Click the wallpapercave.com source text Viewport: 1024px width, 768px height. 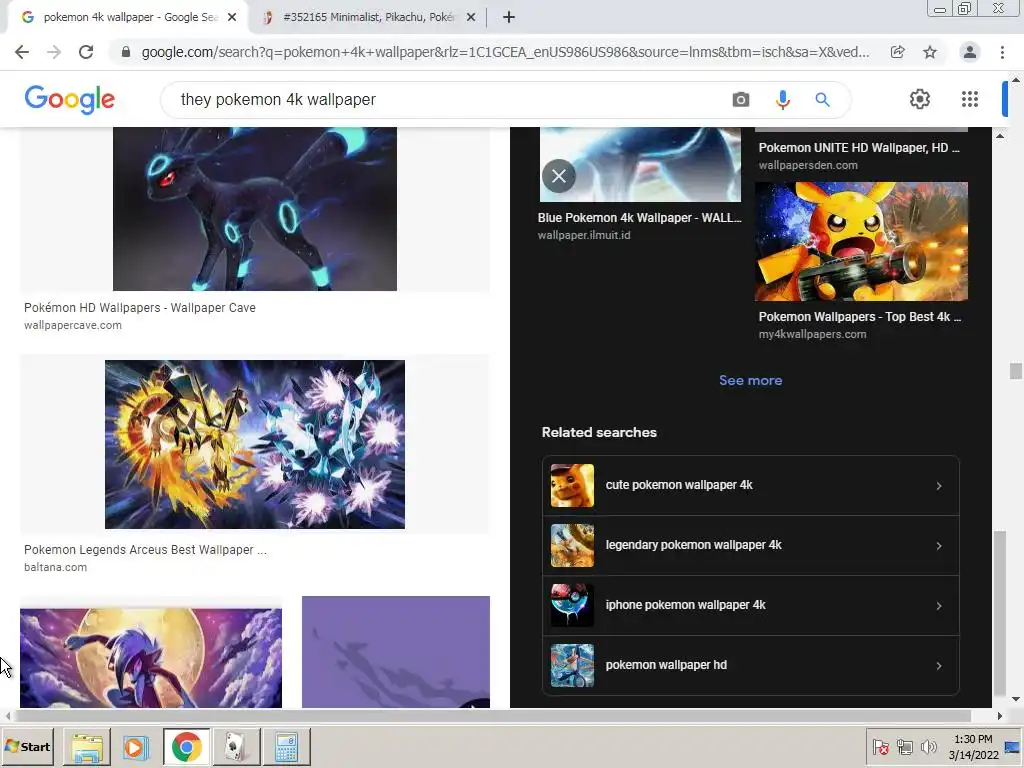click(72, 325)
